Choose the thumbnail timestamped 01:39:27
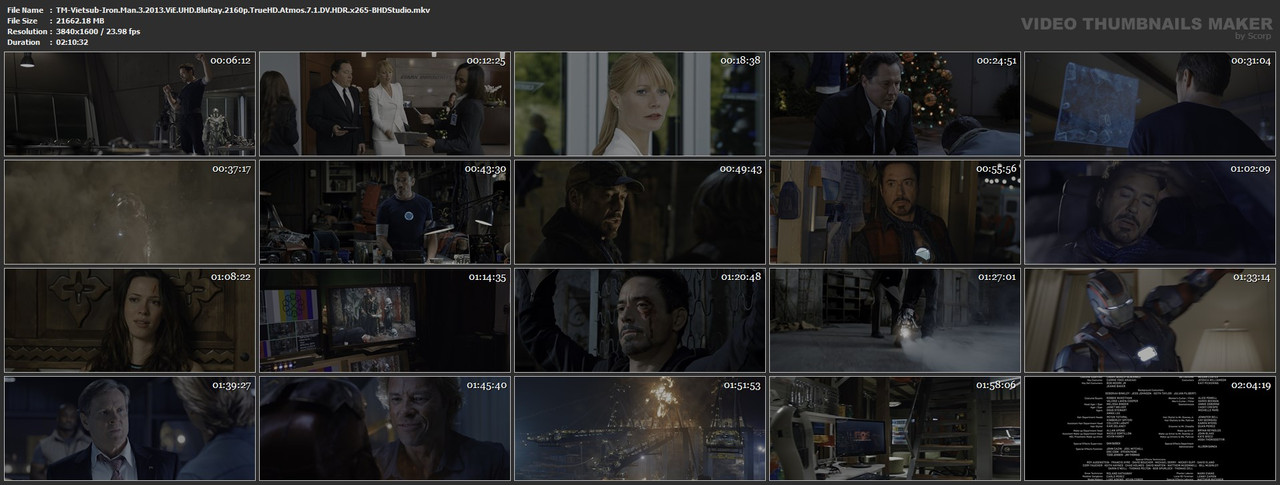The image size is (1280, 485). [129, 427]
